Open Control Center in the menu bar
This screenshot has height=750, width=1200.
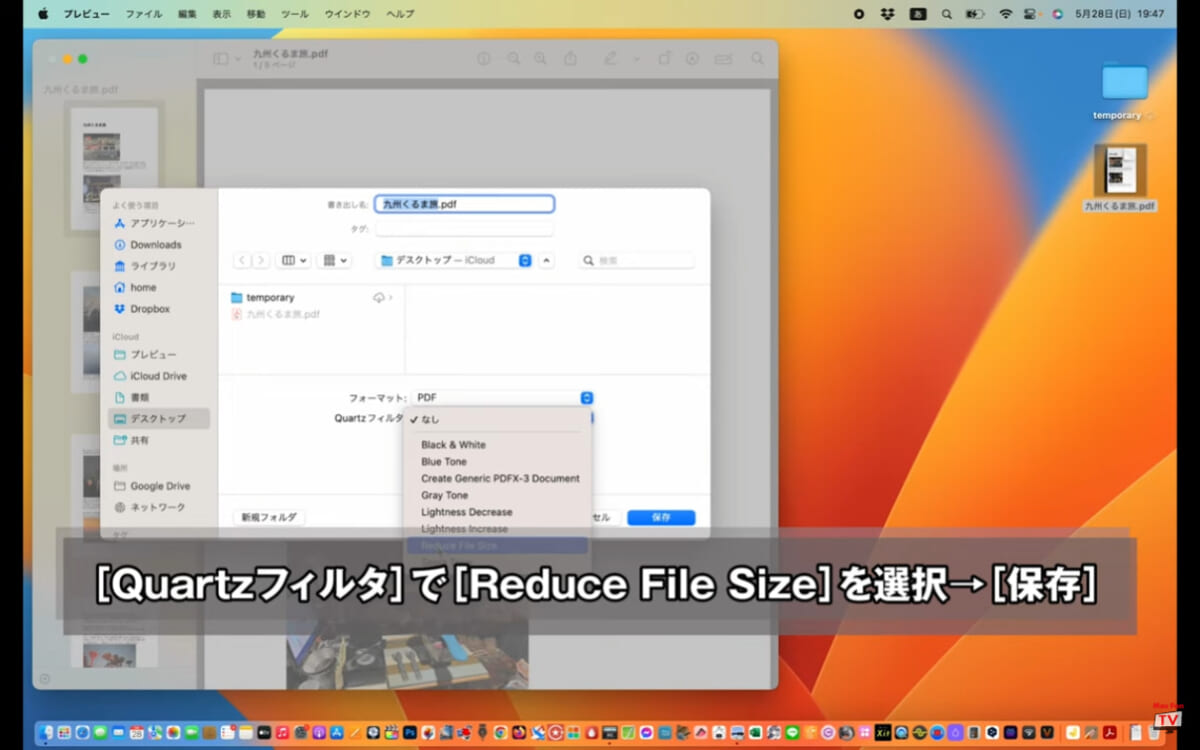click(1030, 14)
